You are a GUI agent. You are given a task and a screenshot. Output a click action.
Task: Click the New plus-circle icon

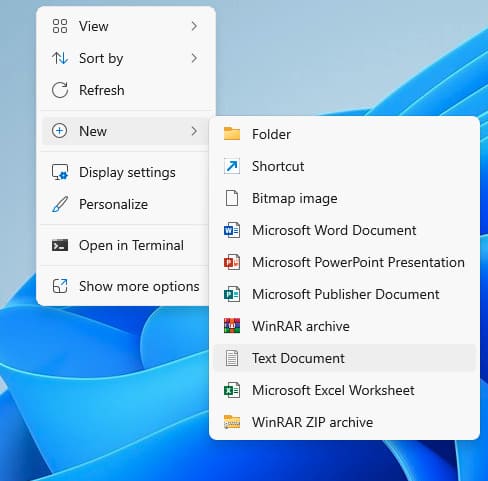[60, 131]
